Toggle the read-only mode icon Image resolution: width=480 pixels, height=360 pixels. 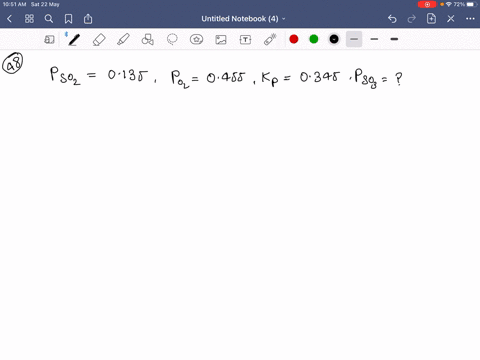tap(49, 40)
